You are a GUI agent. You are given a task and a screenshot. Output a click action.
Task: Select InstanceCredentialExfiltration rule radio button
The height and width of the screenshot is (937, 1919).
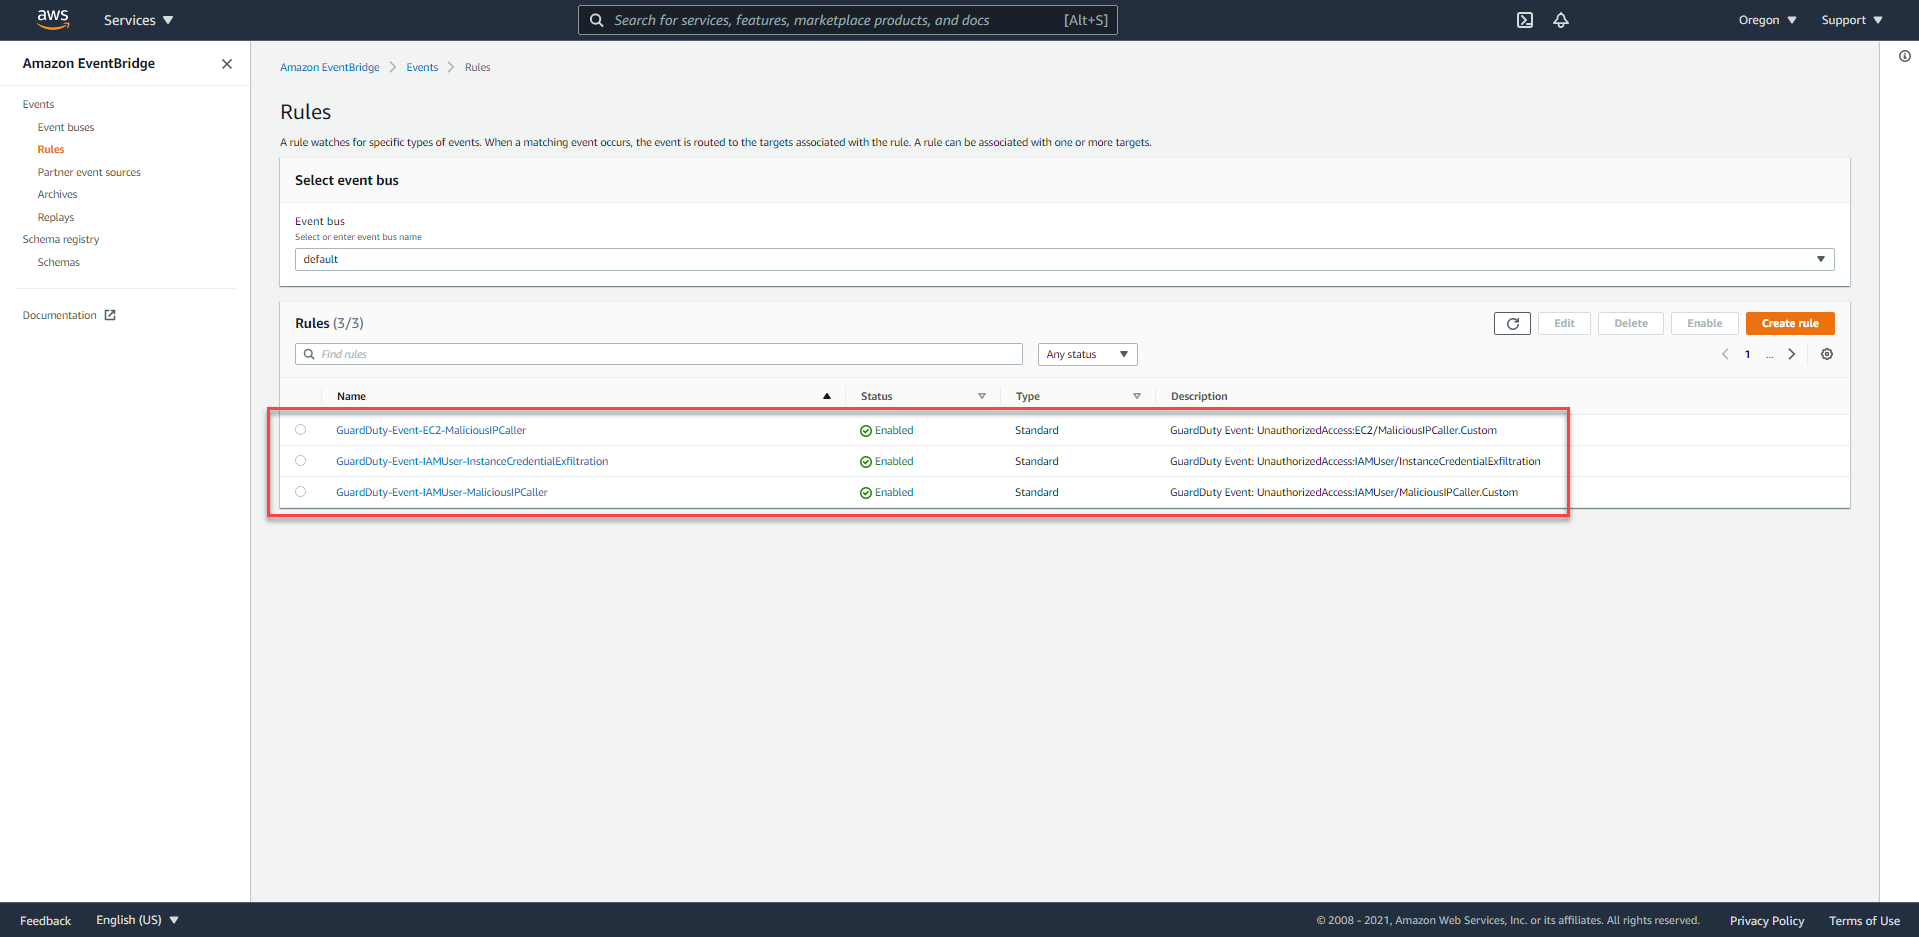pos(300,461)
